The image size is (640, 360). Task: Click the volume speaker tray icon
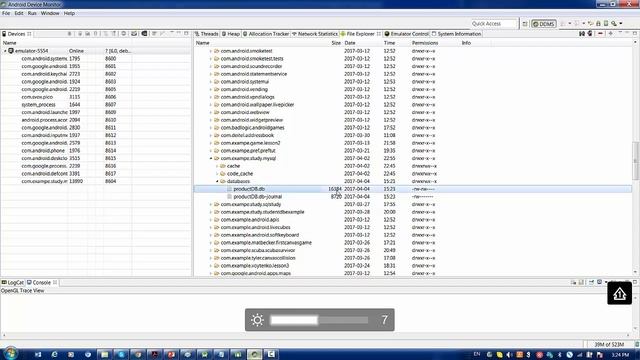pyautogui.click(x=509, y=355)
